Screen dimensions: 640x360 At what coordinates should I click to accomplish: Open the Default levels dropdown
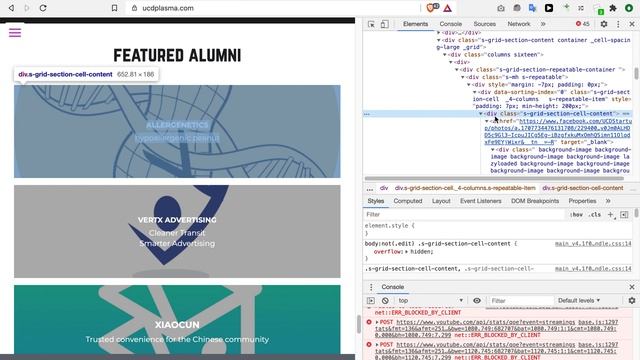point(579,300)
